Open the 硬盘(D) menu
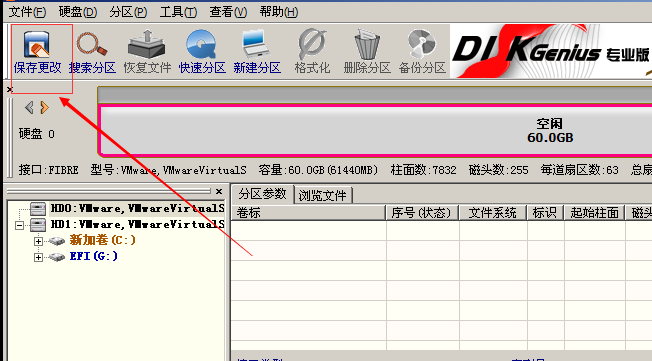 [78, 12]
